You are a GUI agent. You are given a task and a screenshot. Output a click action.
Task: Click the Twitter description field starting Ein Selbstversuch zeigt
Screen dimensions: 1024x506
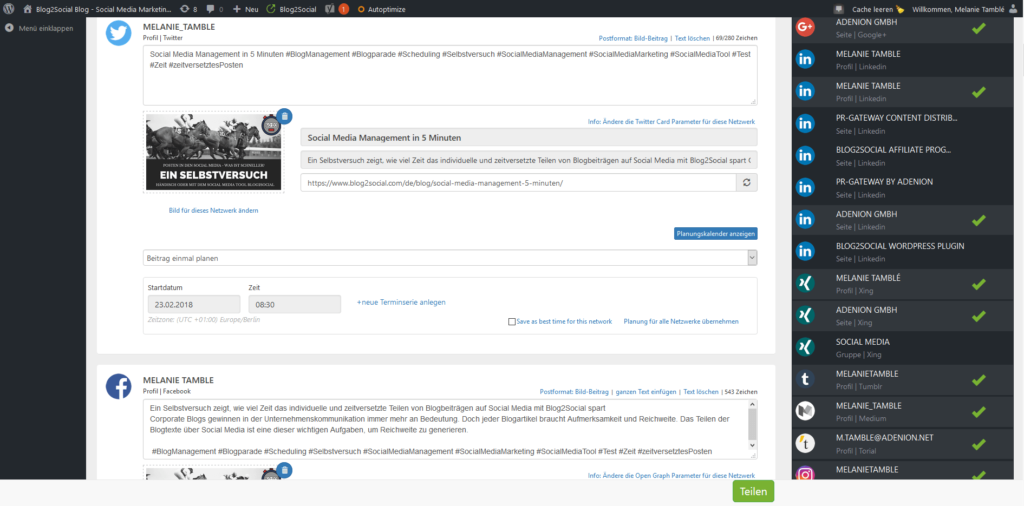tap(528, 160)
